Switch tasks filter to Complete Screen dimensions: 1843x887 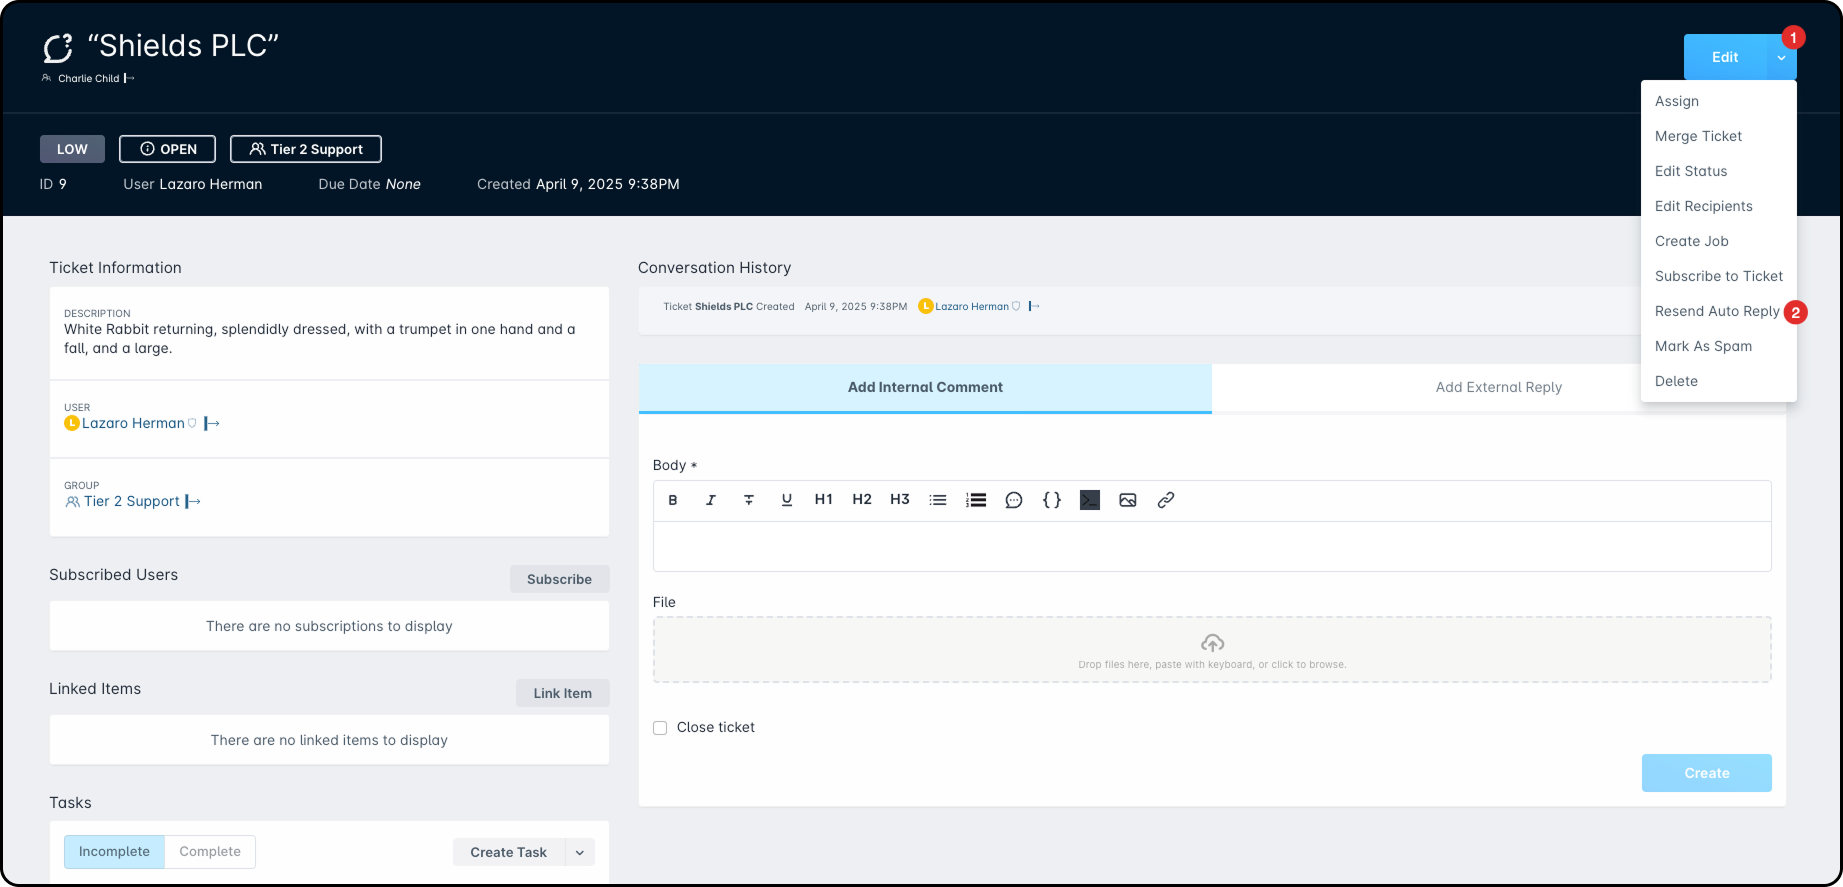tap(210, 852)
